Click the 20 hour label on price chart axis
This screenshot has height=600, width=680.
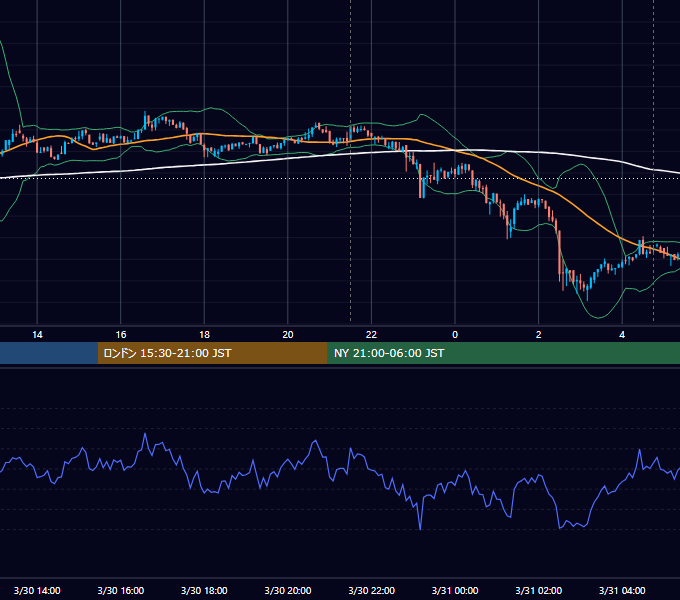288,335
